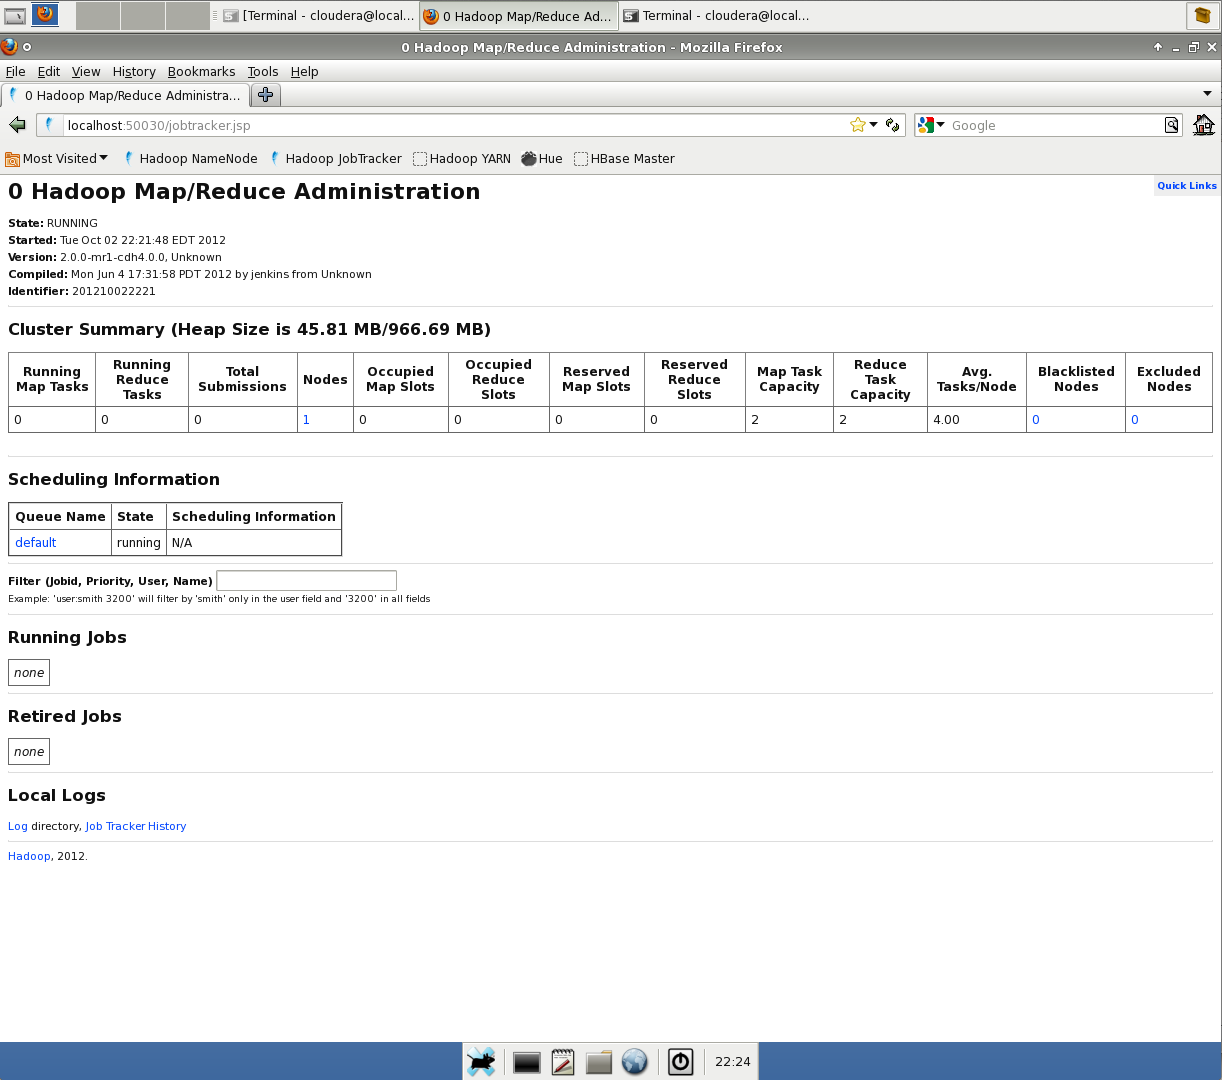The height and width of the screenshot is (1080, 1222).
Task: Click the search magnifier icon in search box
Action: [x=1171, y=125]
